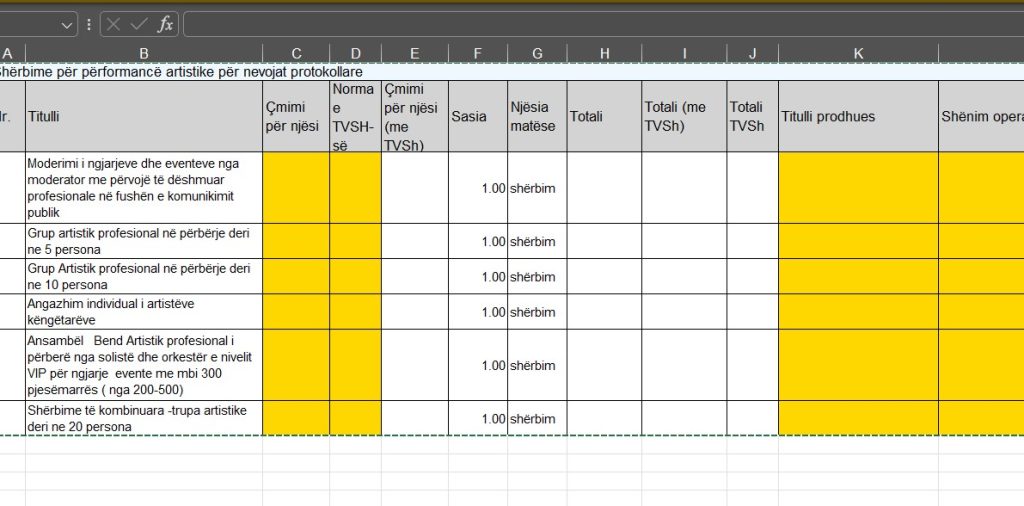This screenshot has height=506, width=1024.
Task: Select the "Angazhim individual i artistëve këngëtarëve" cell
Action: coord(144,311)
